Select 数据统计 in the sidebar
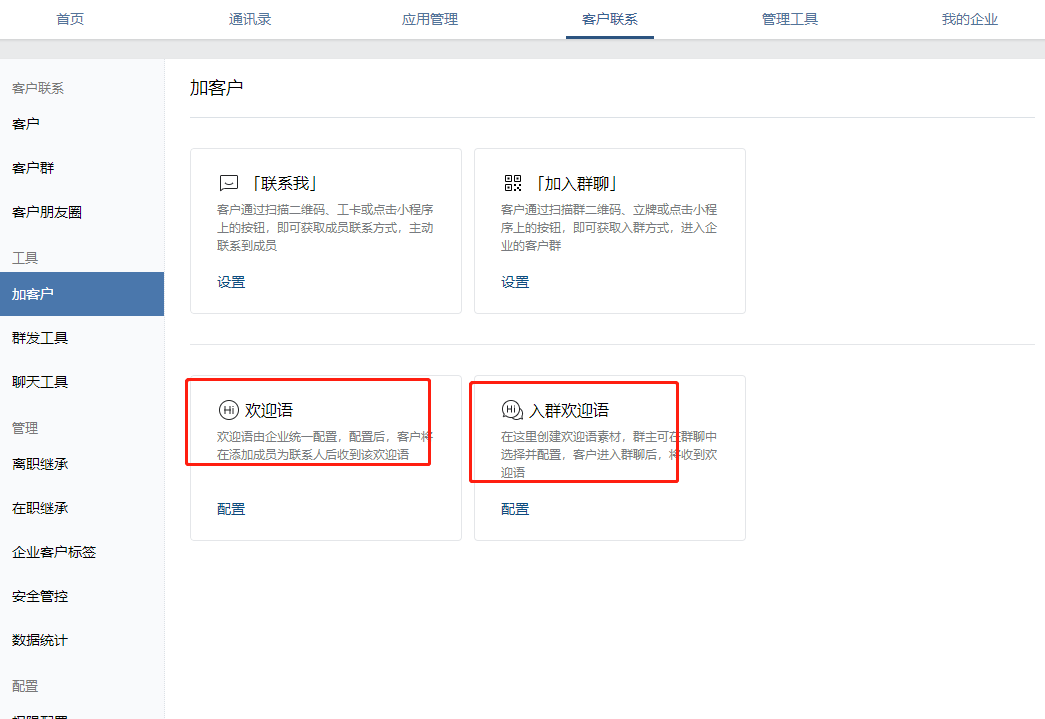This screenshot has height=719, width=1045. pos(40,640)
